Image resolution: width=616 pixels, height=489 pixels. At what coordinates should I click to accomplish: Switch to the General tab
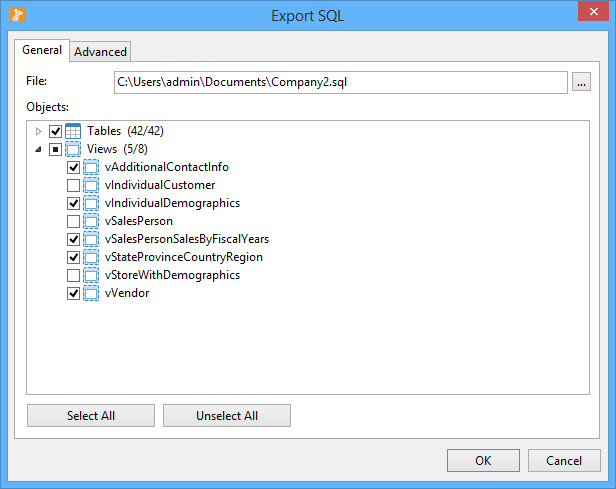pyautogui.click(x=42, y=50)
